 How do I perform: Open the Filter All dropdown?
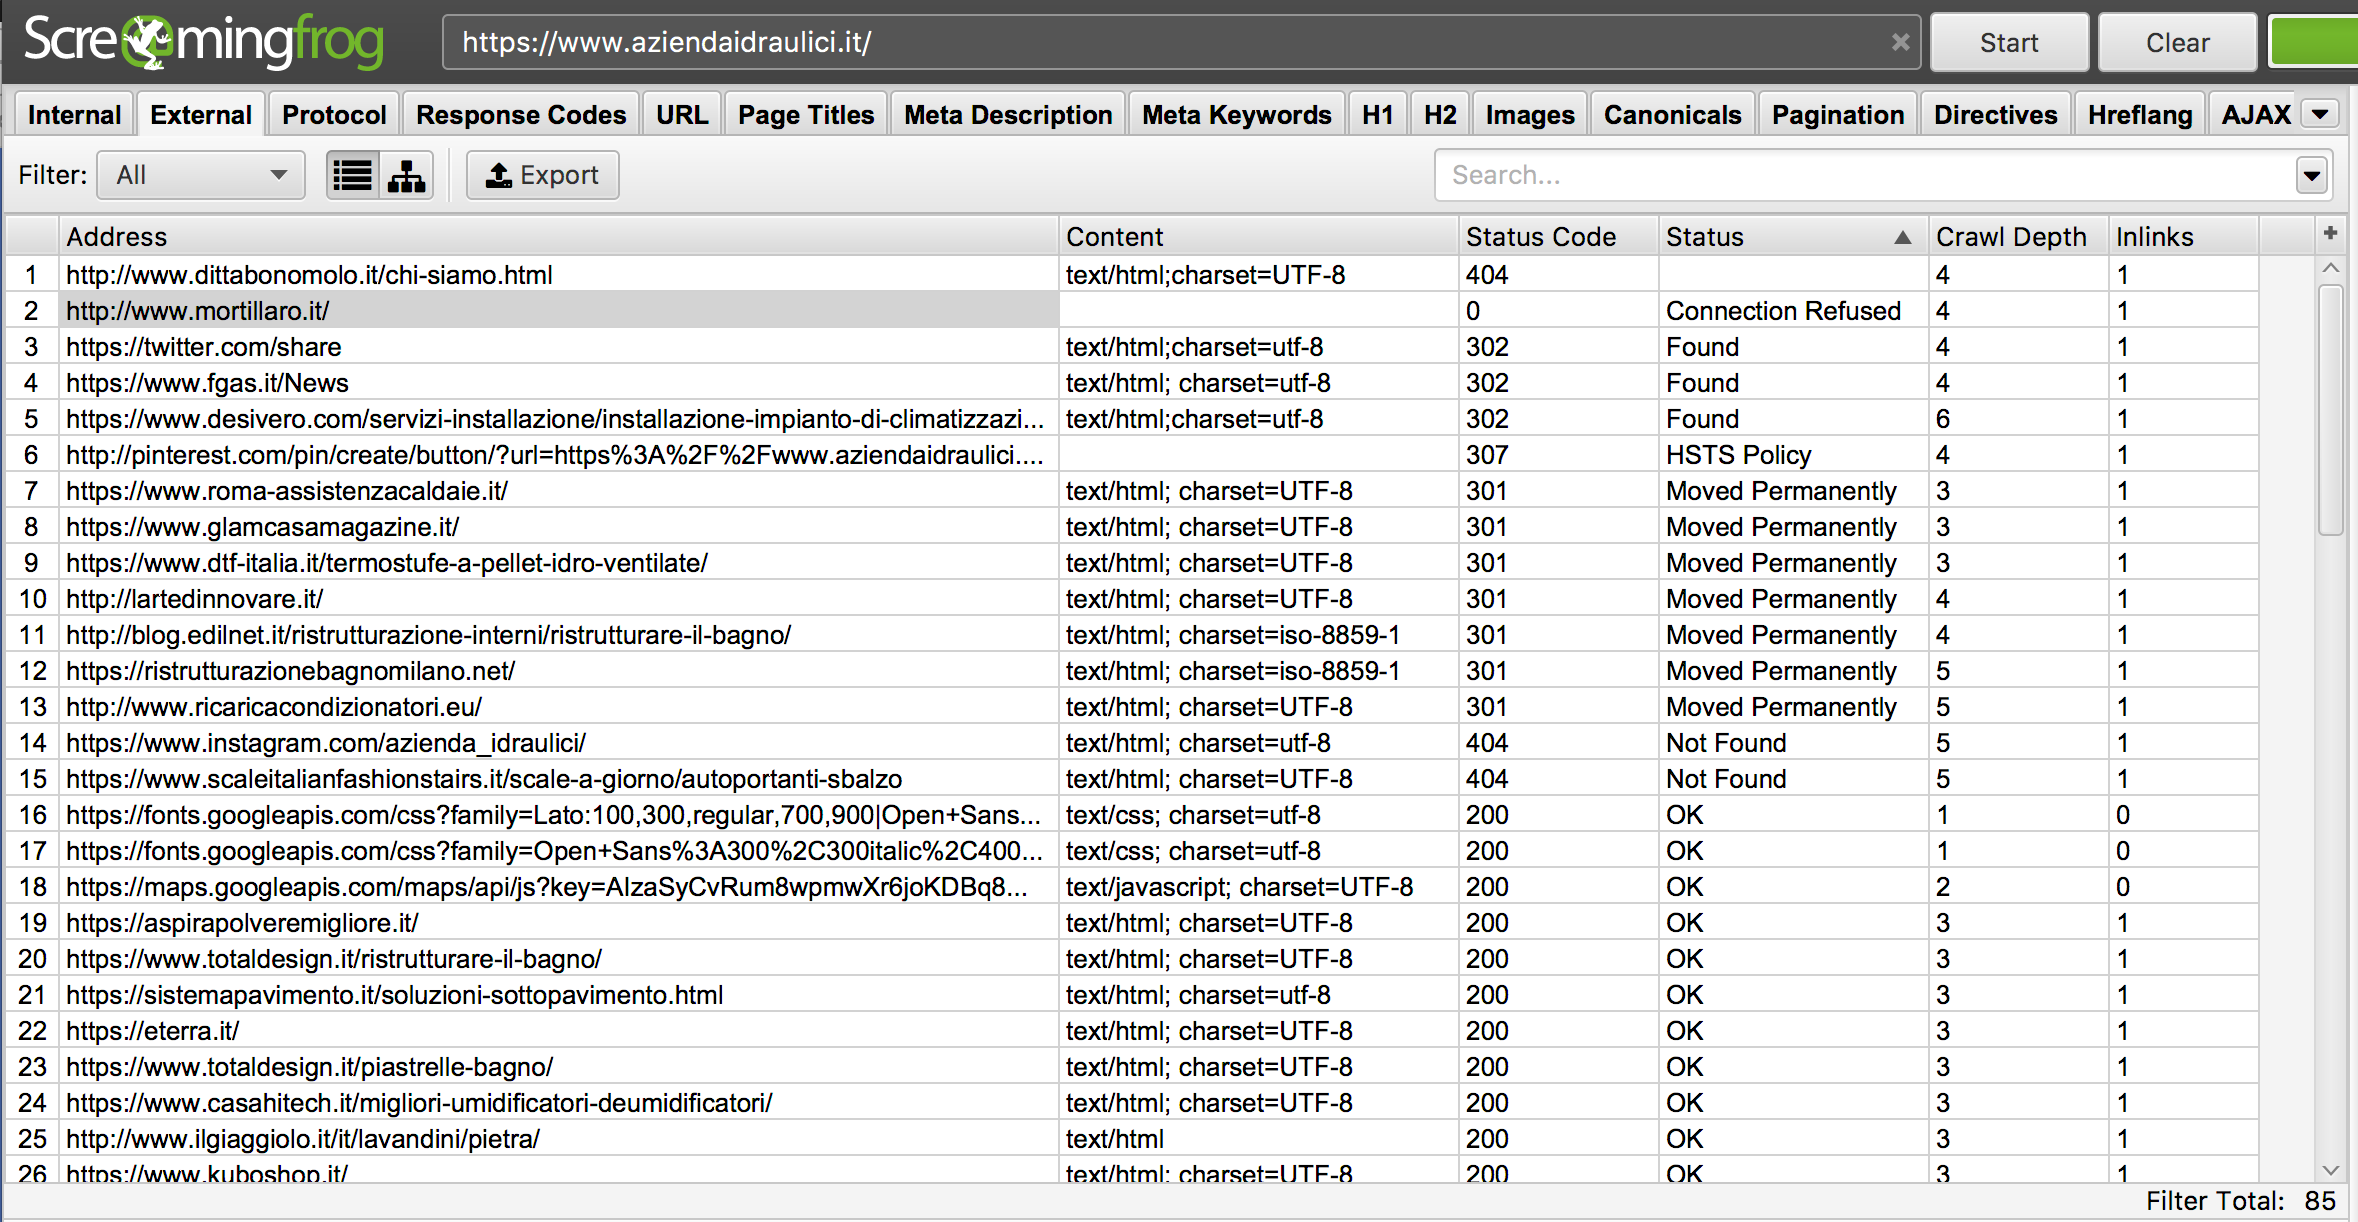tap(201, 175)
